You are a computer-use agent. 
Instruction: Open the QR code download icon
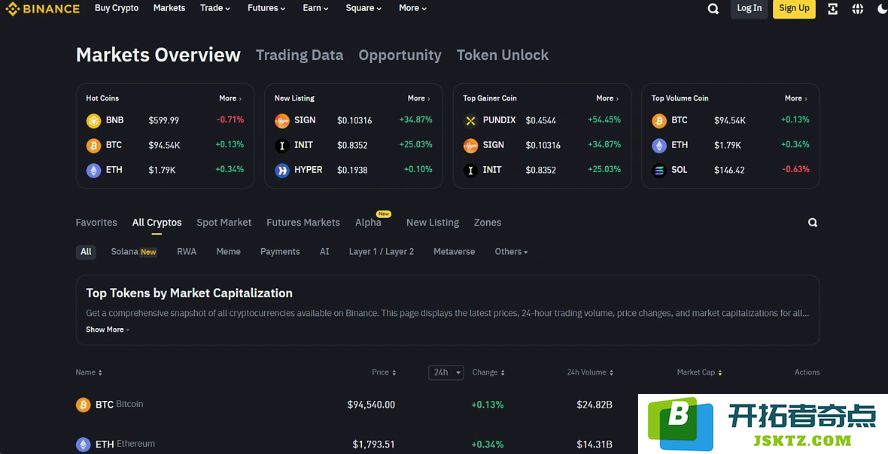point(832,8)
